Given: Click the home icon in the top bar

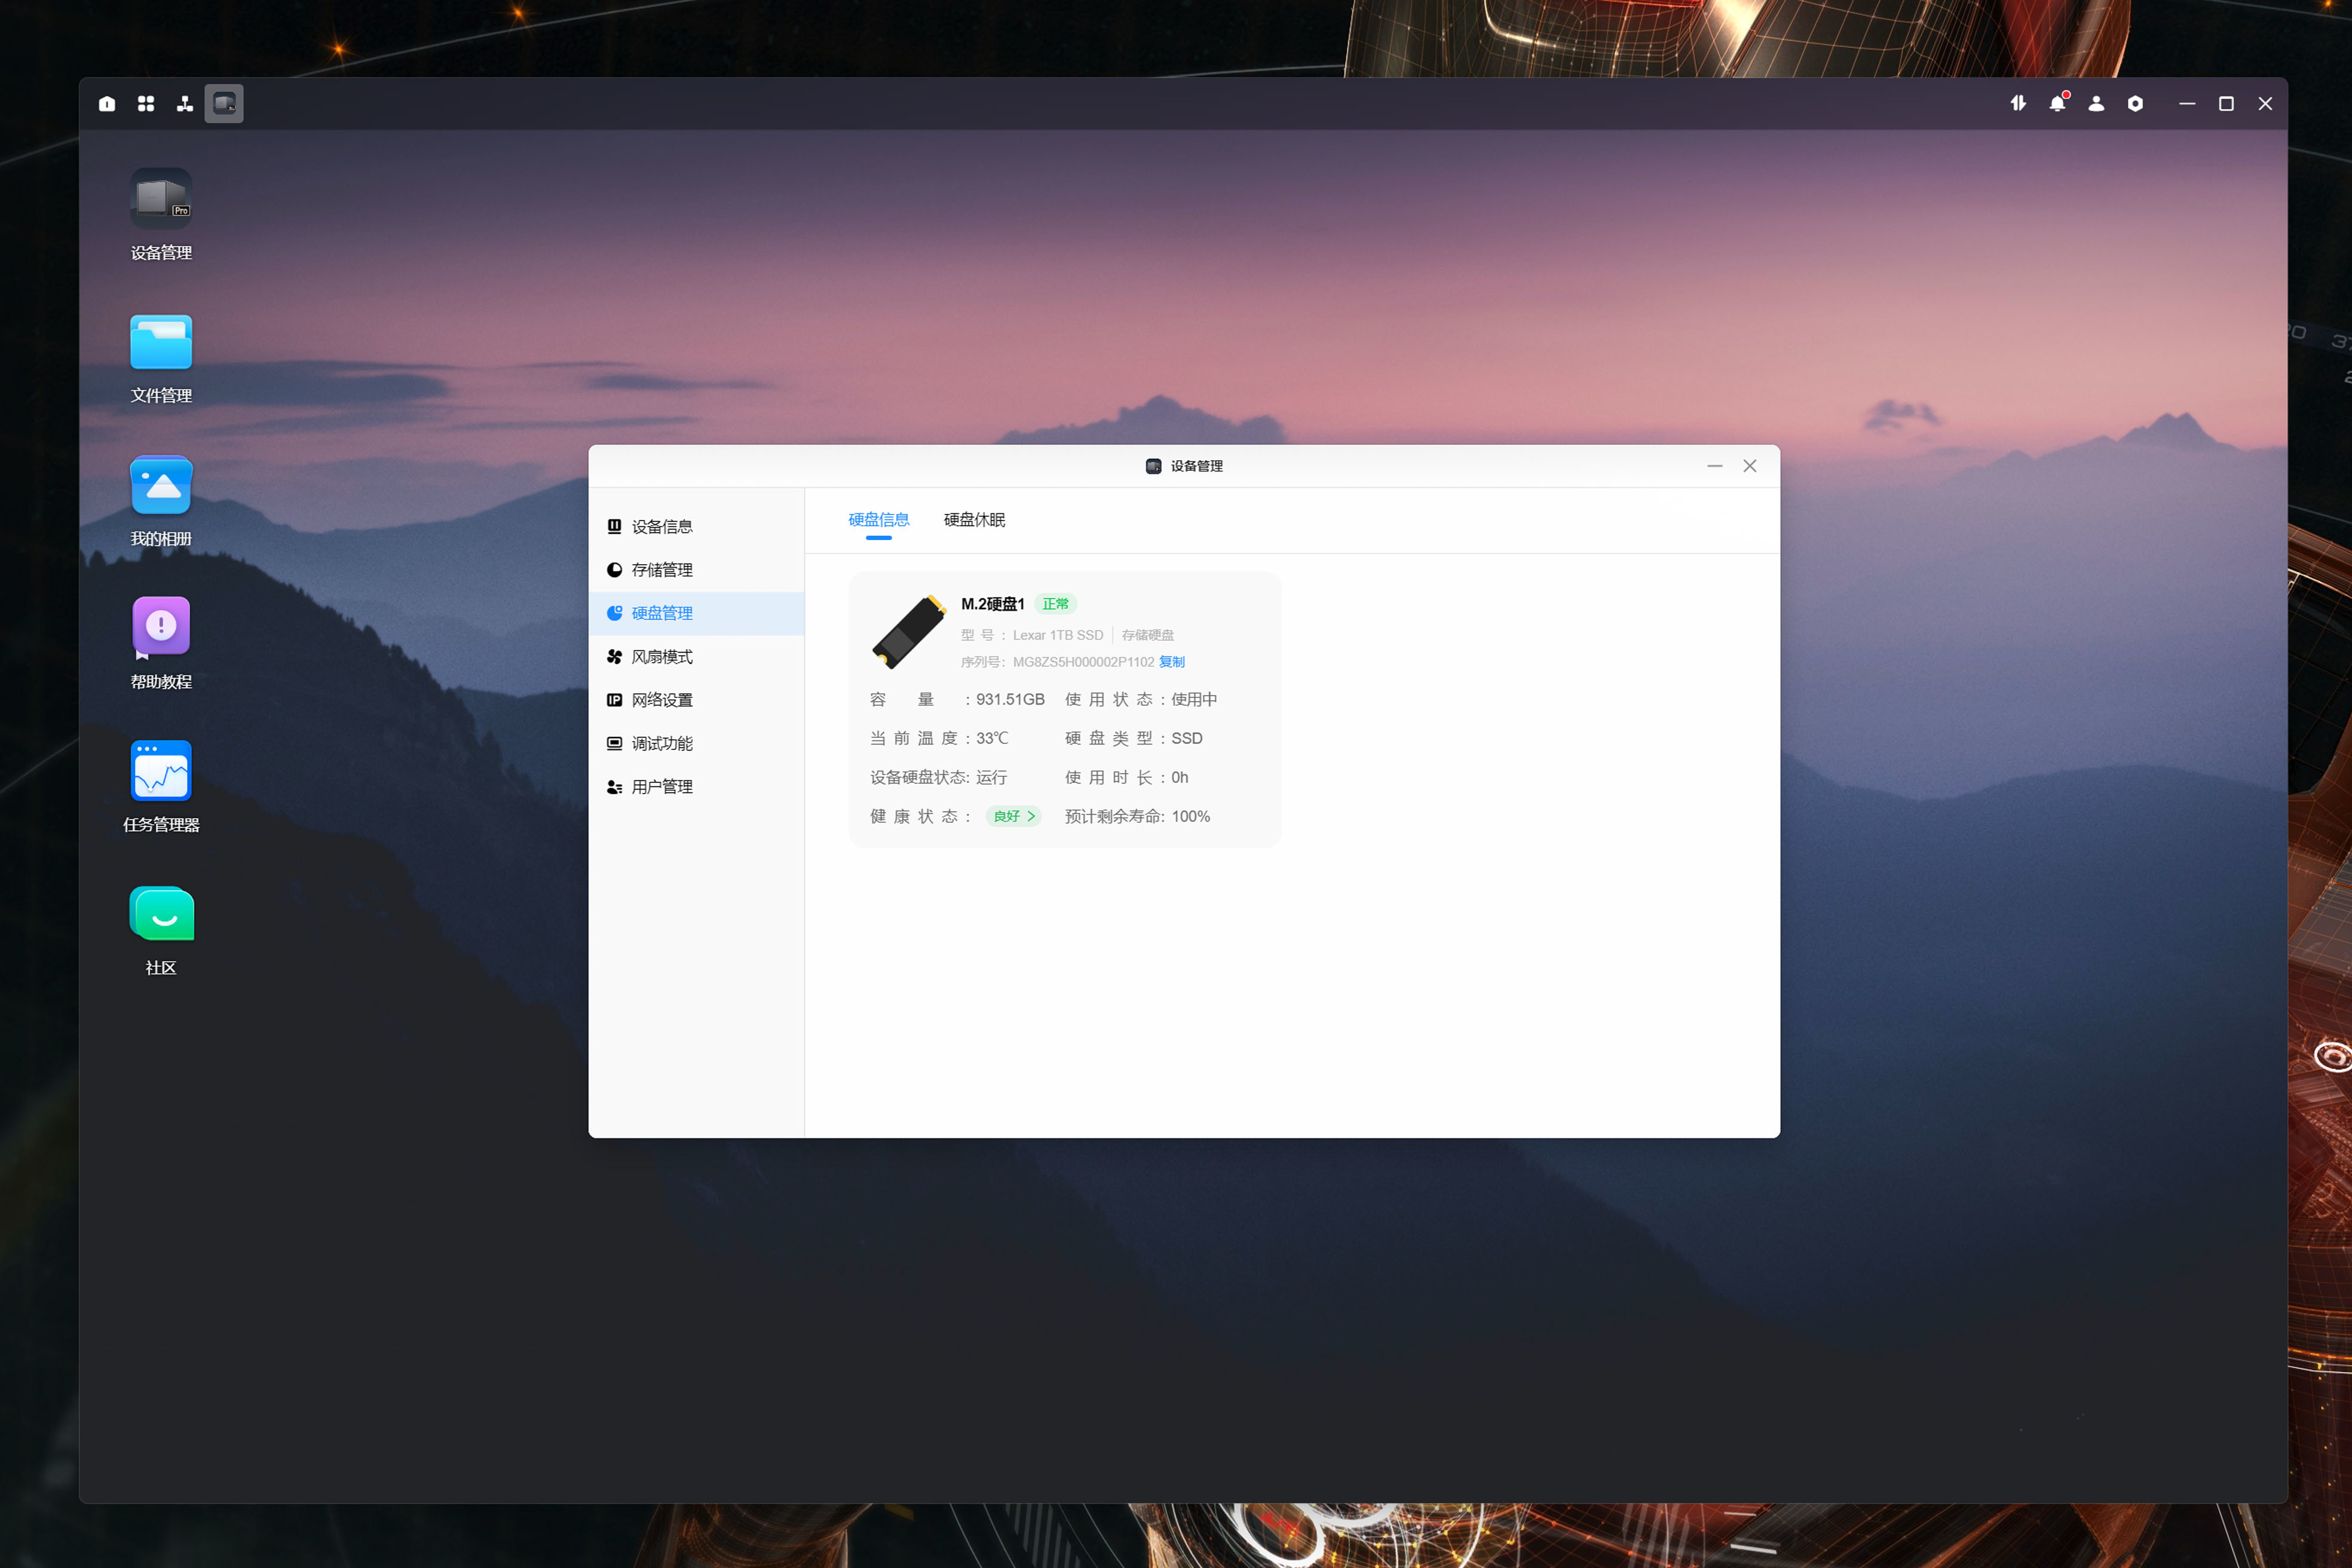Looking at the screenshot, I should pyautogui.click(x=107, y=104).
